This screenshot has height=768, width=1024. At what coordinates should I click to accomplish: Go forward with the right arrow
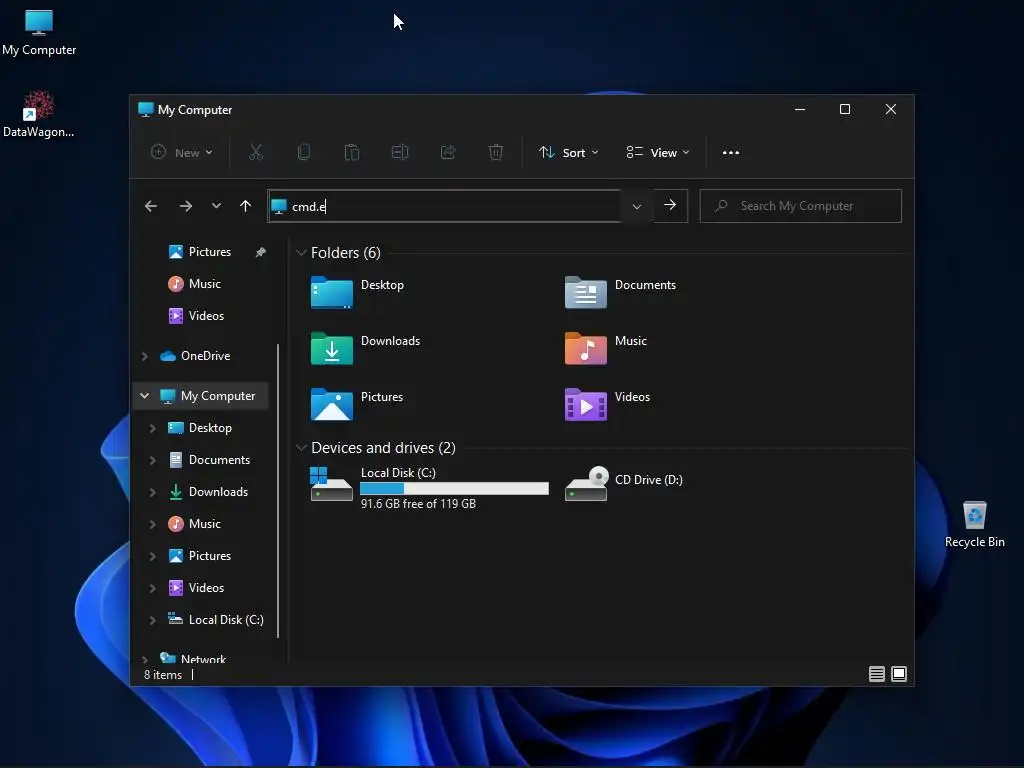click(x=185, y=206)
